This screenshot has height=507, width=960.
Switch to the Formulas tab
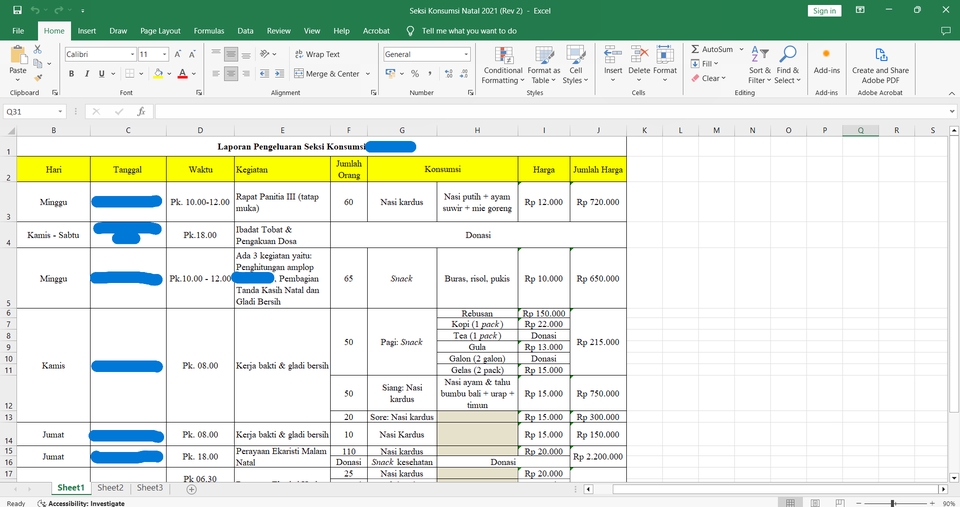[209, 31]
